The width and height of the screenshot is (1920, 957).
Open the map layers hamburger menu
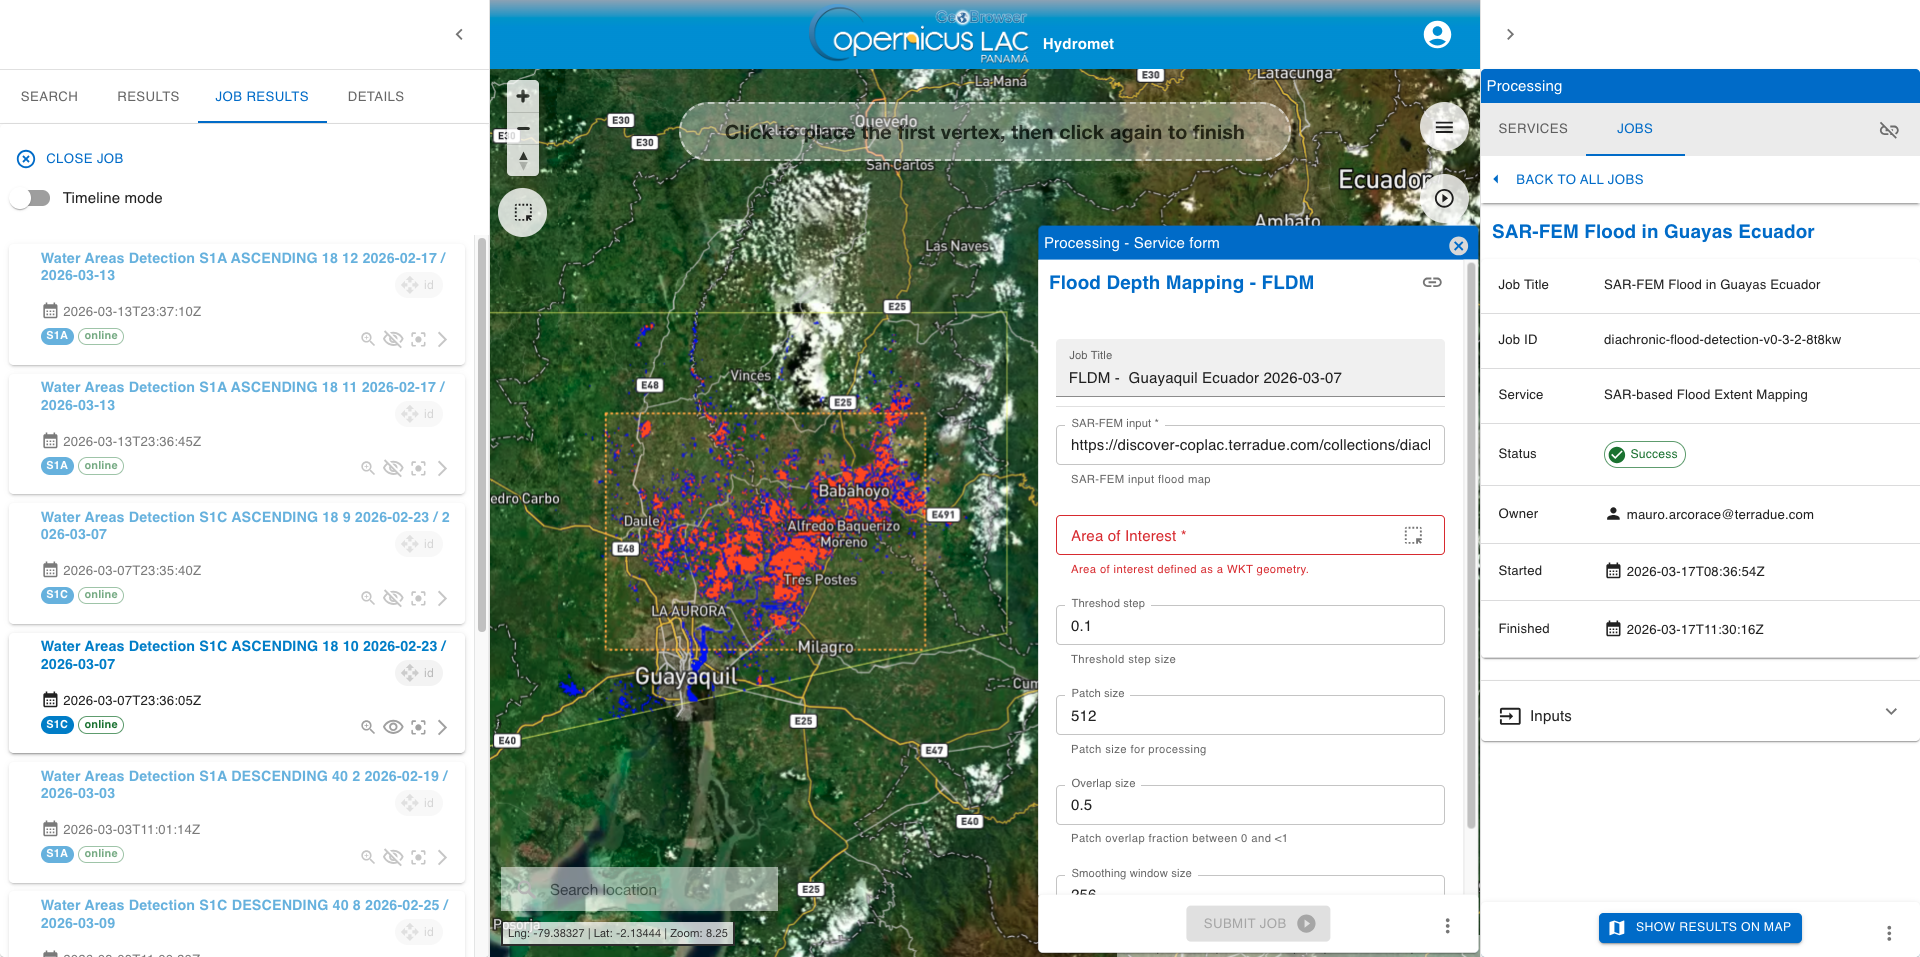[1443, 127]
